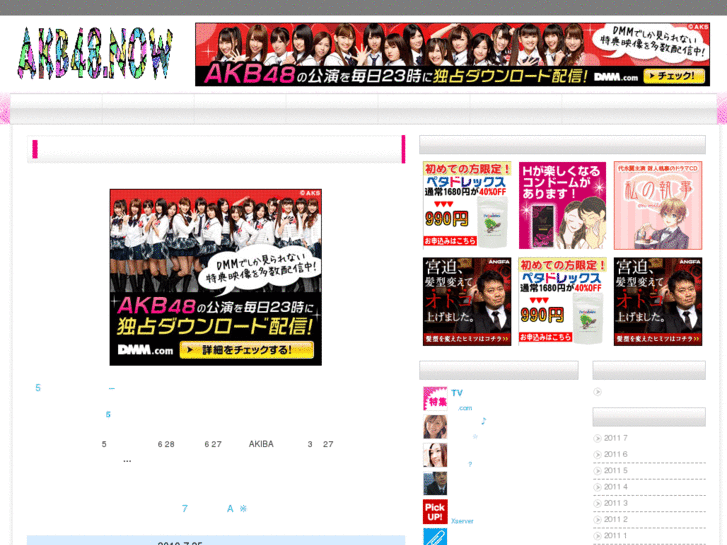
Task: Open the blue post link containing 7 and A ※
Action: 214,509
